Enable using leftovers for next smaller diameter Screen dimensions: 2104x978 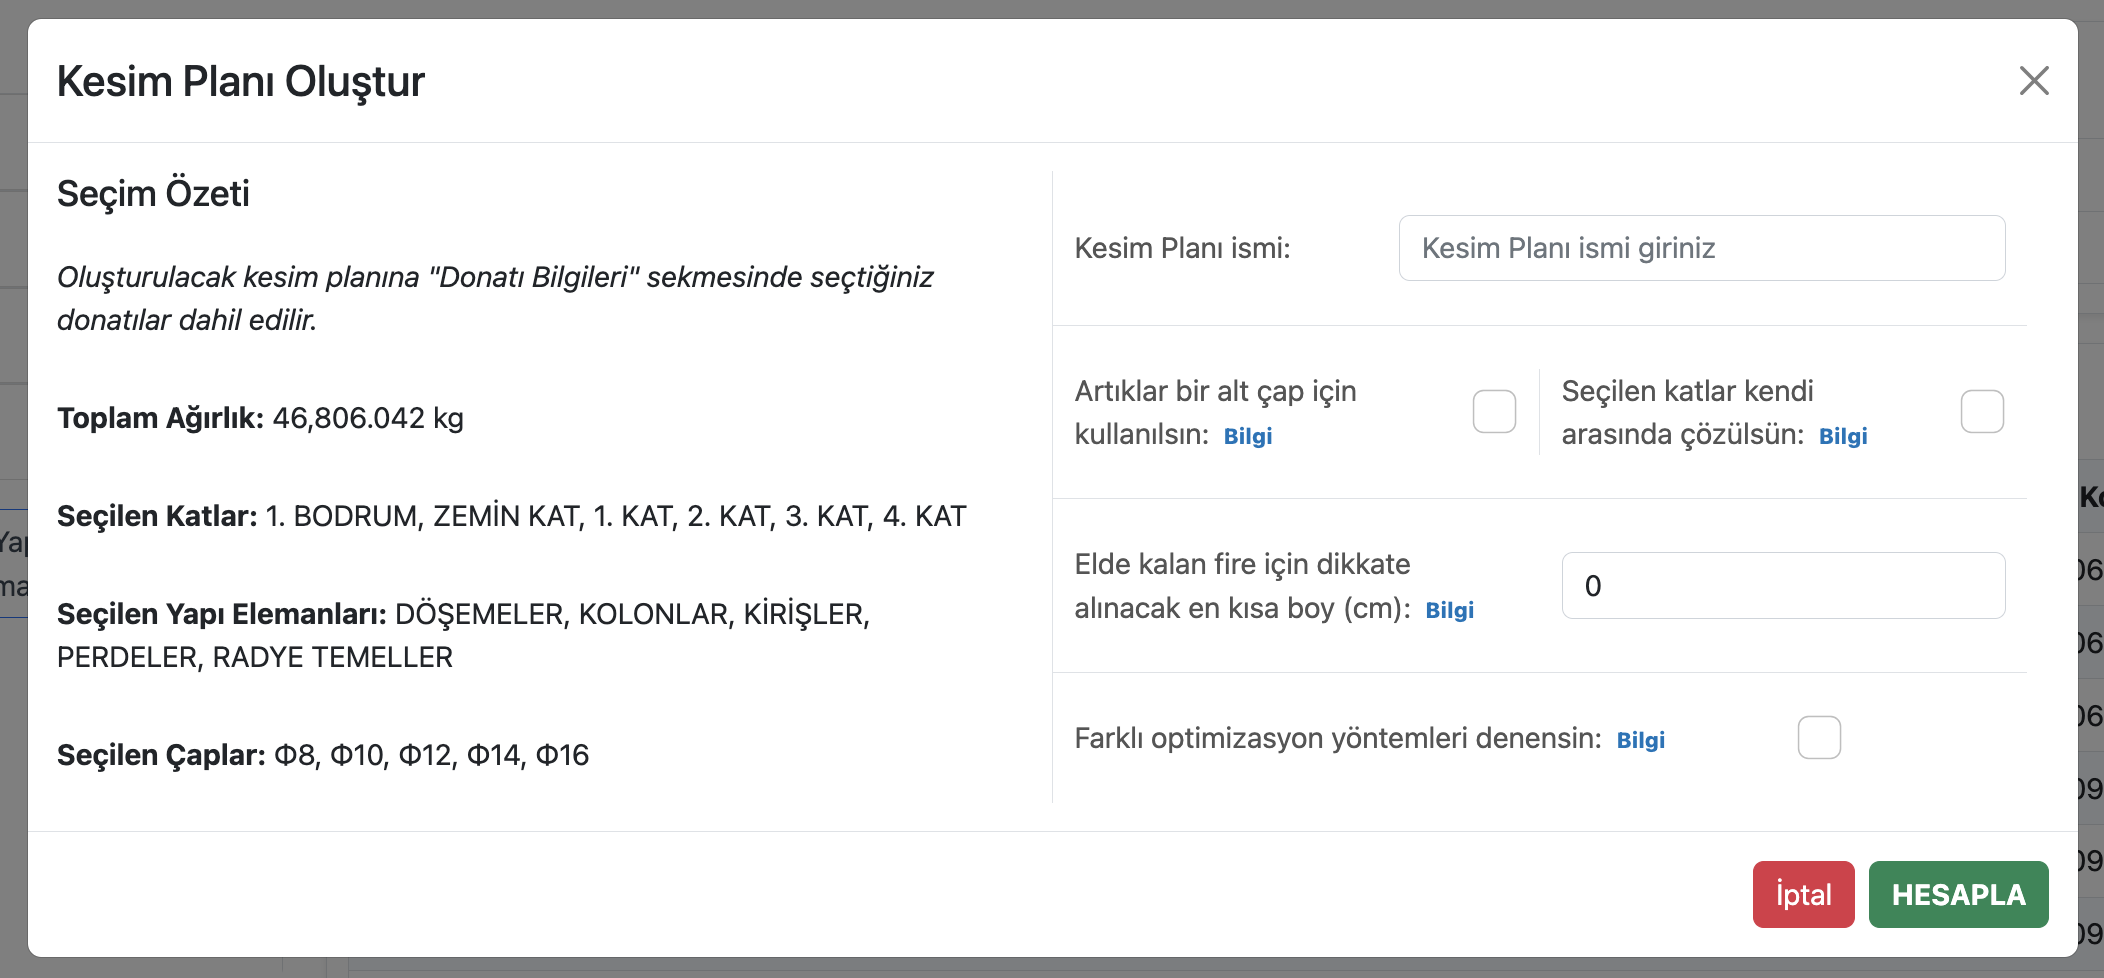click(x=1494, y=412)
